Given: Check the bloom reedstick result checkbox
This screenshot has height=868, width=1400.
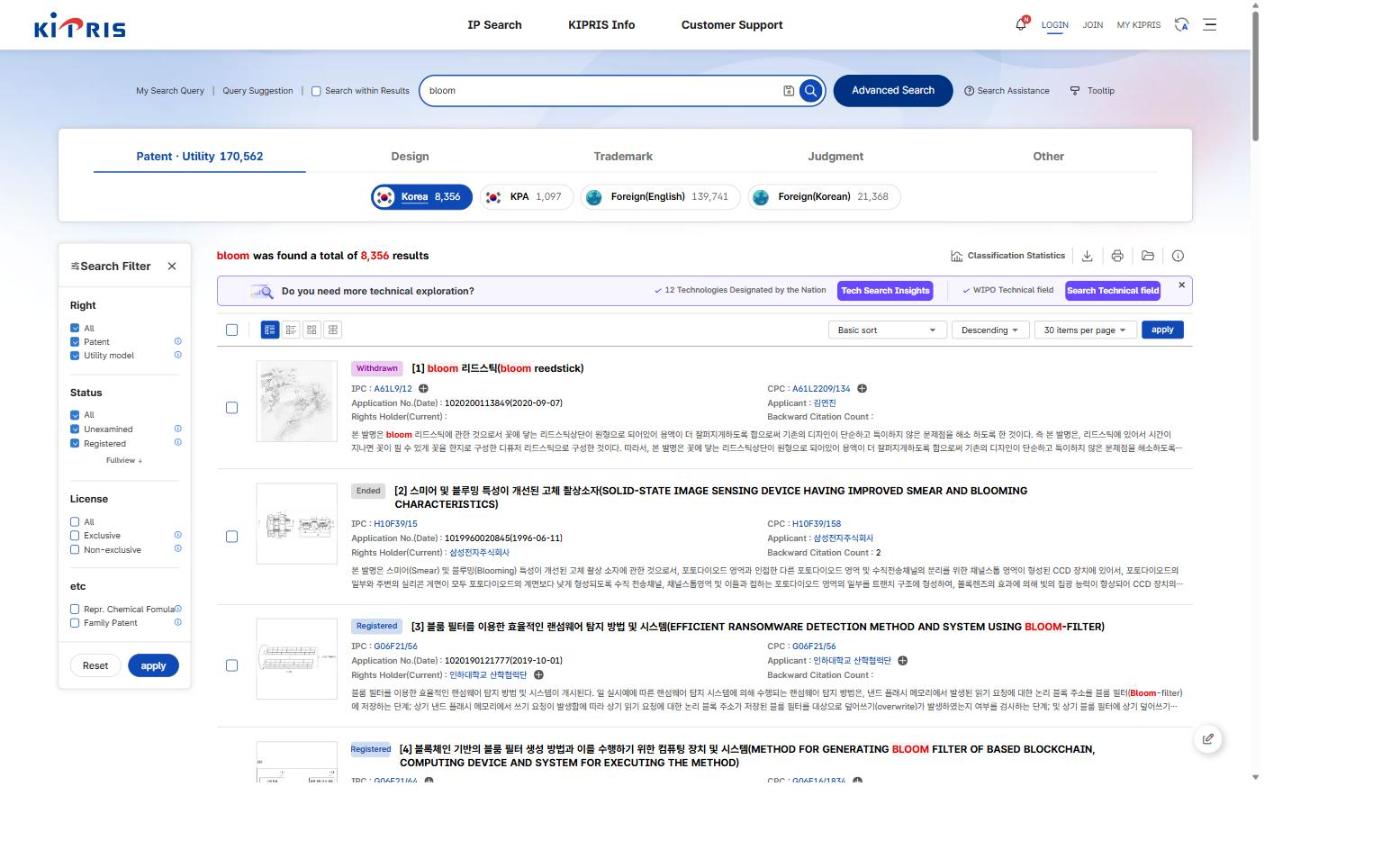Looking at the screenshot, I should (x=232, y=408).
